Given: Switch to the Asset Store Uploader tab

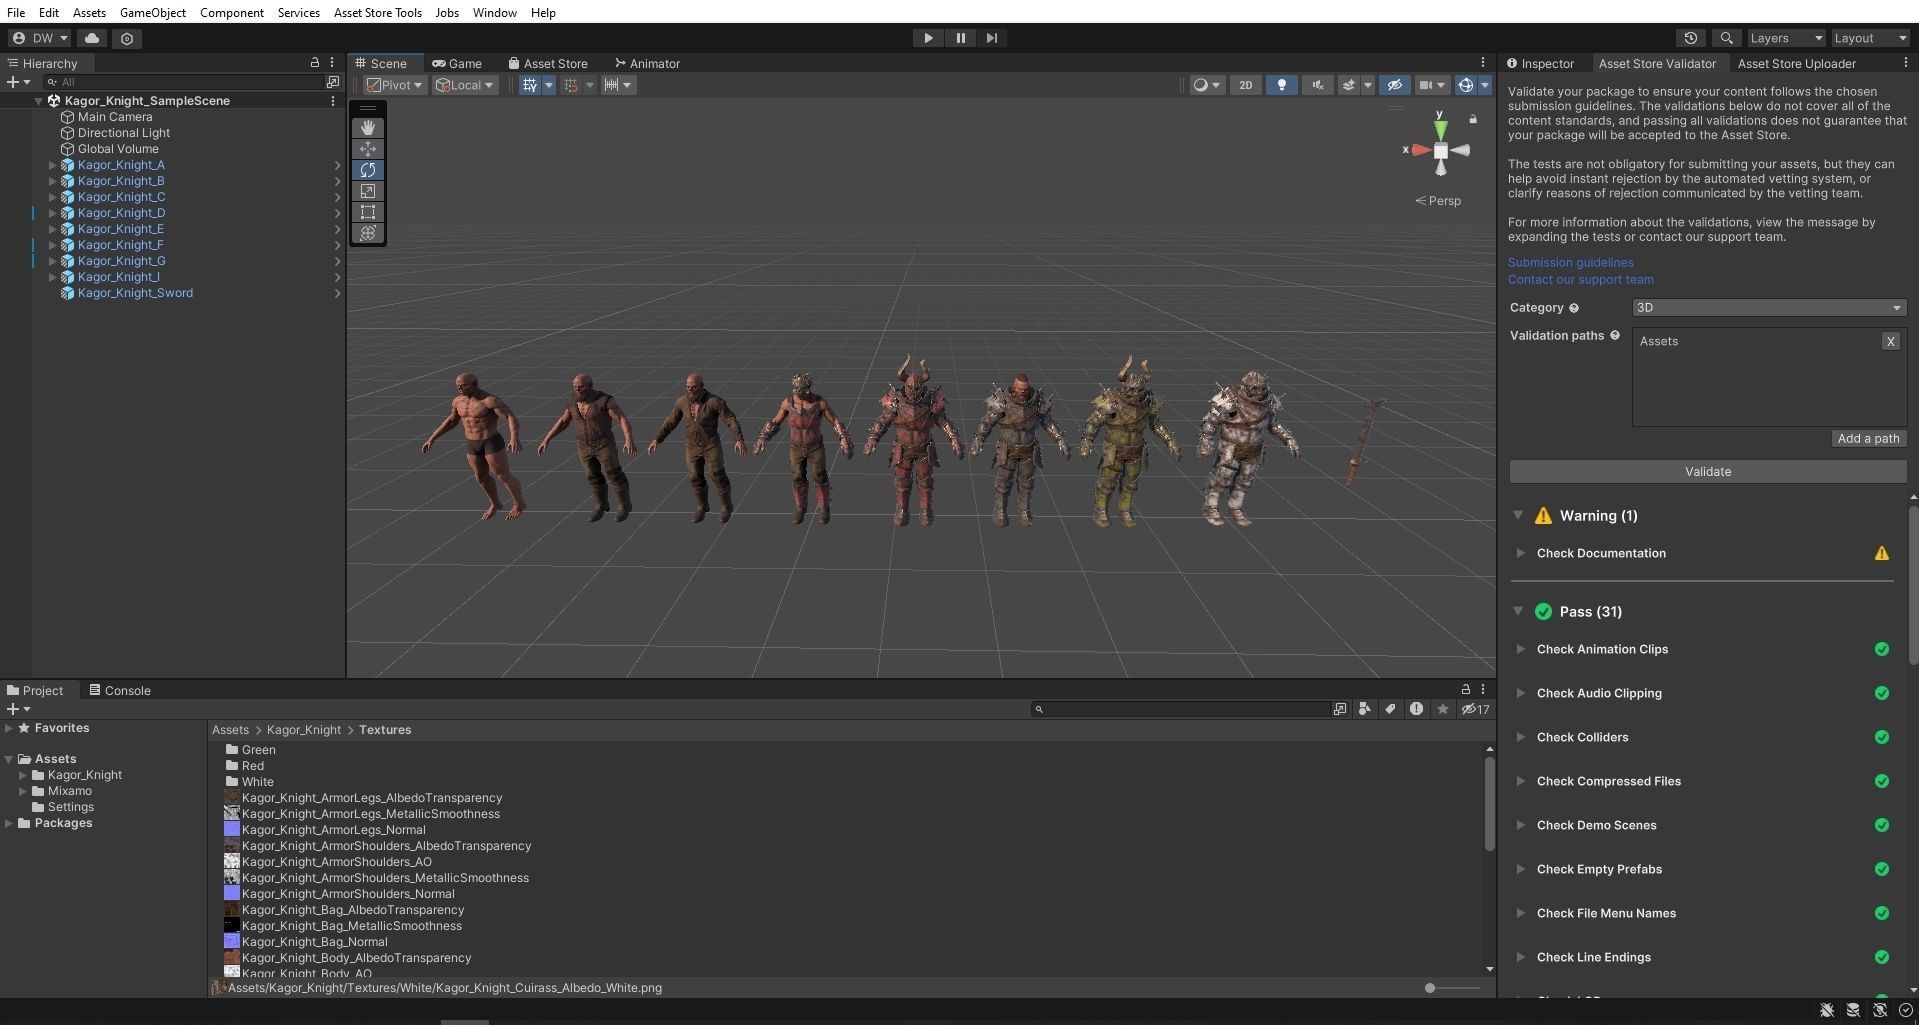Looking at the screenshot, I should (1796, 63).
